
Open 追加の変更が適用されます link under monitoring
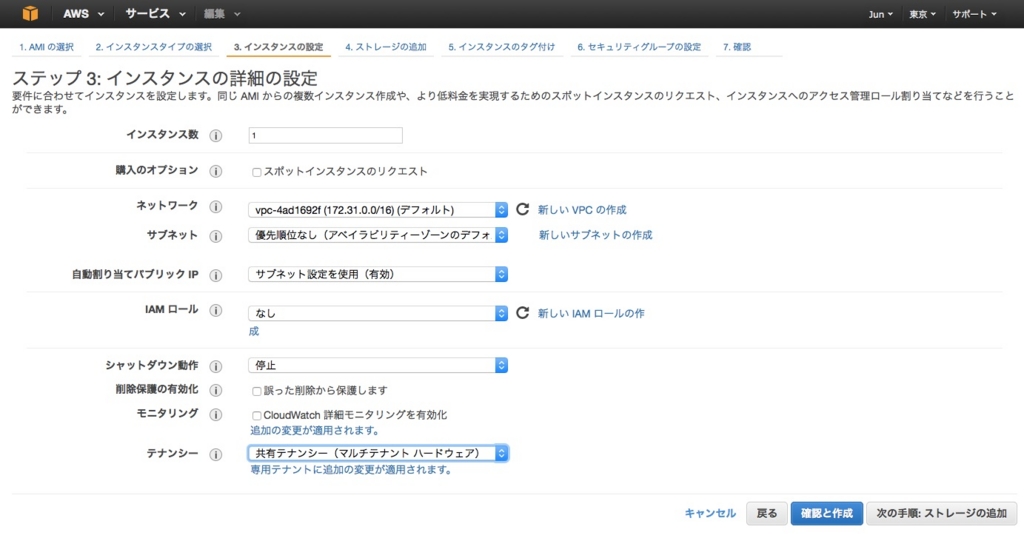[x=315, y=430]
